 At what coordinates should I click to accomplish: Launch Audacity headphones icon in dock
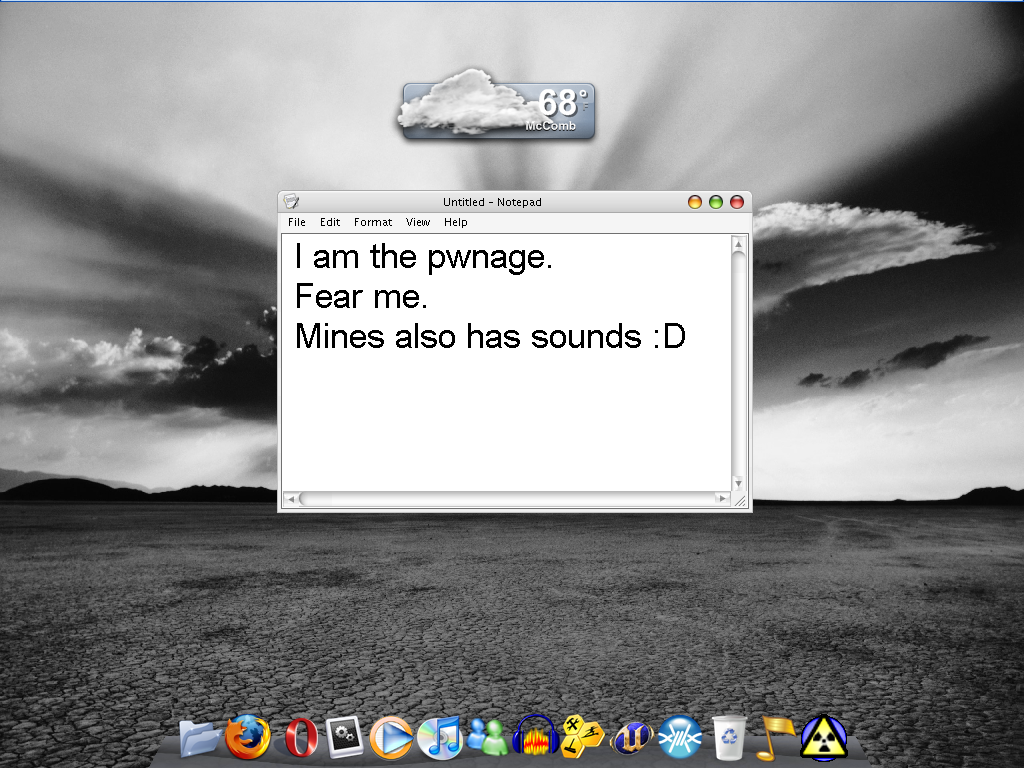(x=535, y=739)
